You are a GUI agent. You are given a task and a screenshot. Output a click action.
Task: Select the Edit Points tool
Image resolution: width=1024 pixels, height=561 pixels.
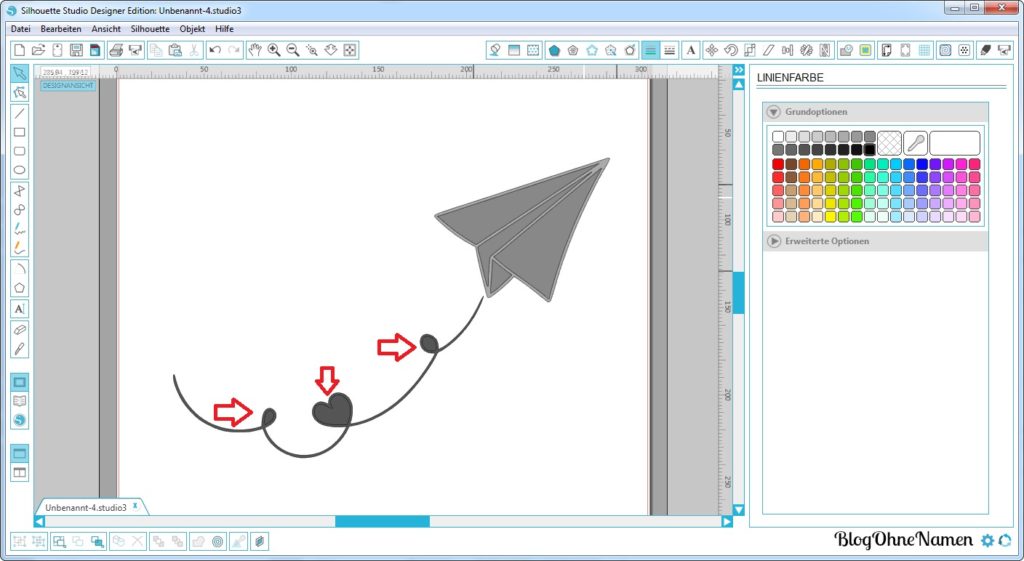click(19, 93)
